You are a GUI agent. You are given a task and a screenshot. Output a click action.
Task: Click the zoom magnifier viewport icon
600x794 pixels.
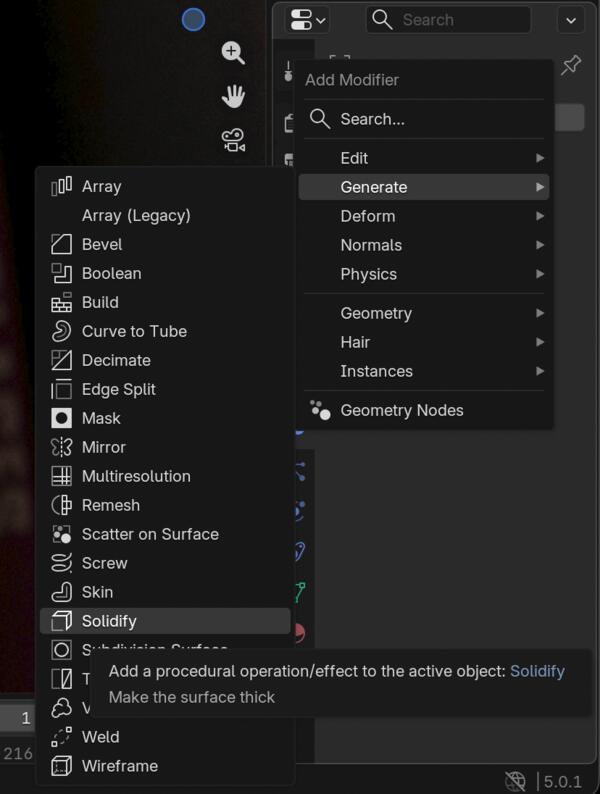click(x=233, y=53)
